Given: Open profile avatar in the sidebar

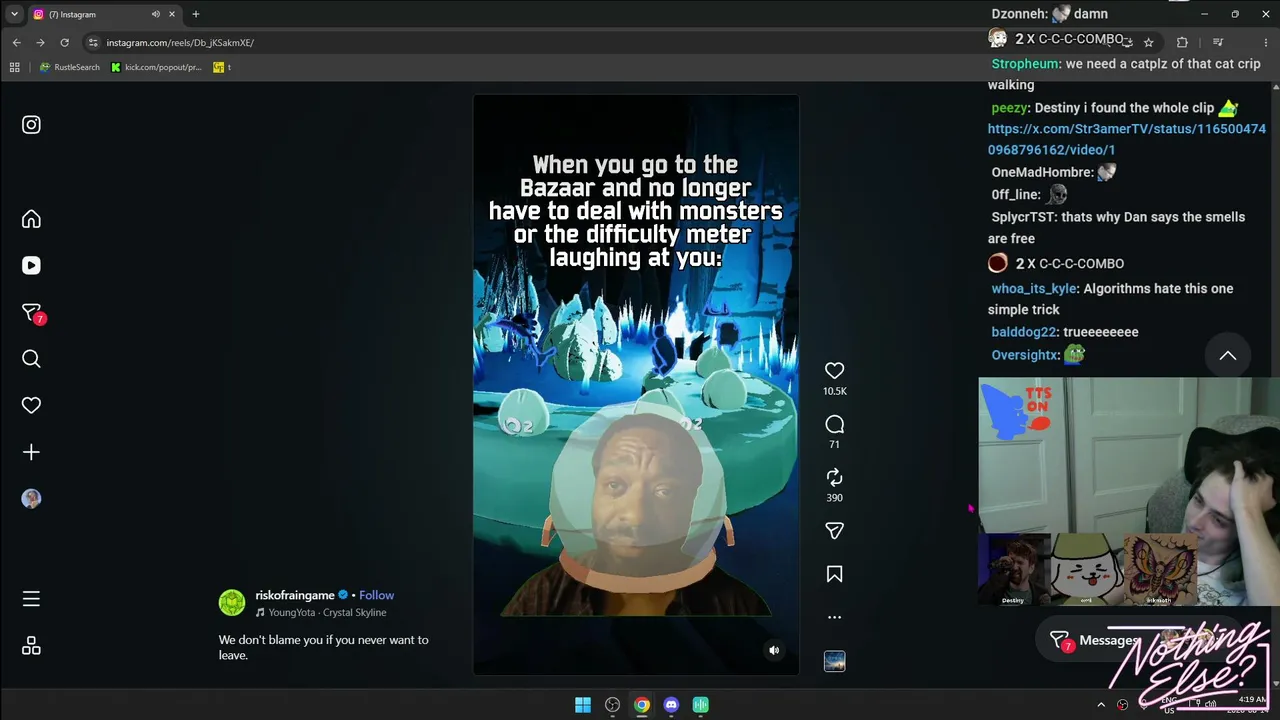Looking at the screenshot, I should [31, 499].
